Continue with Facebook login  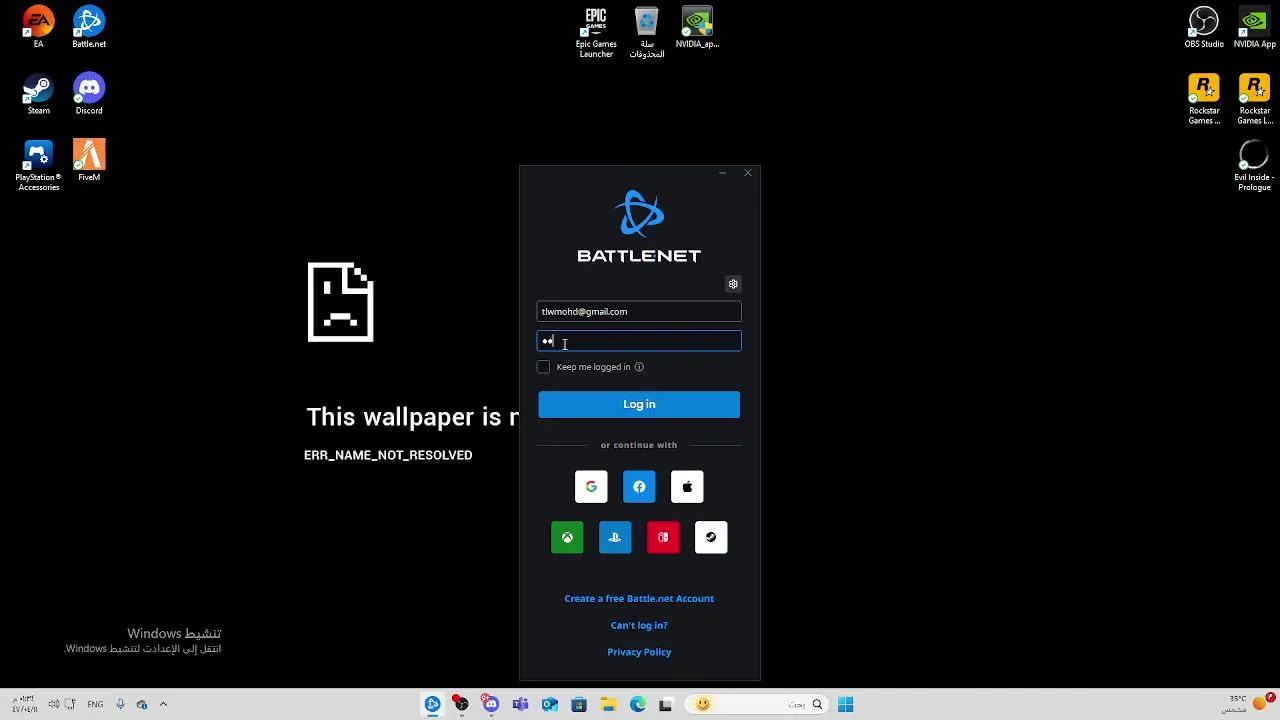[639, 487]
